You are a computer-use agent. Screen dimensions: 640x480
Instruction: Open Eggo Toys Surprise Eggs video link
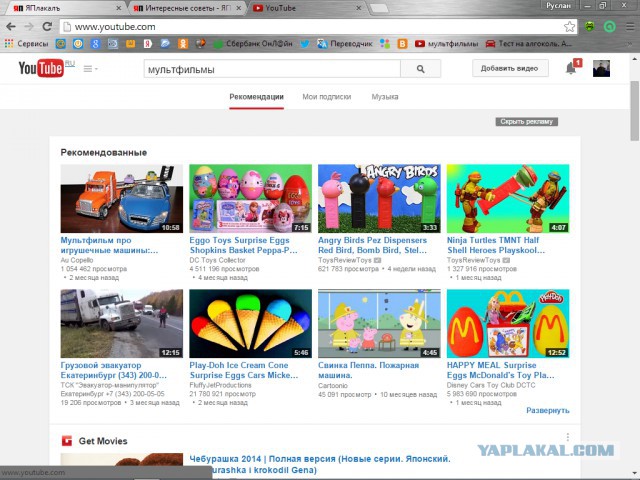point(243,245)
